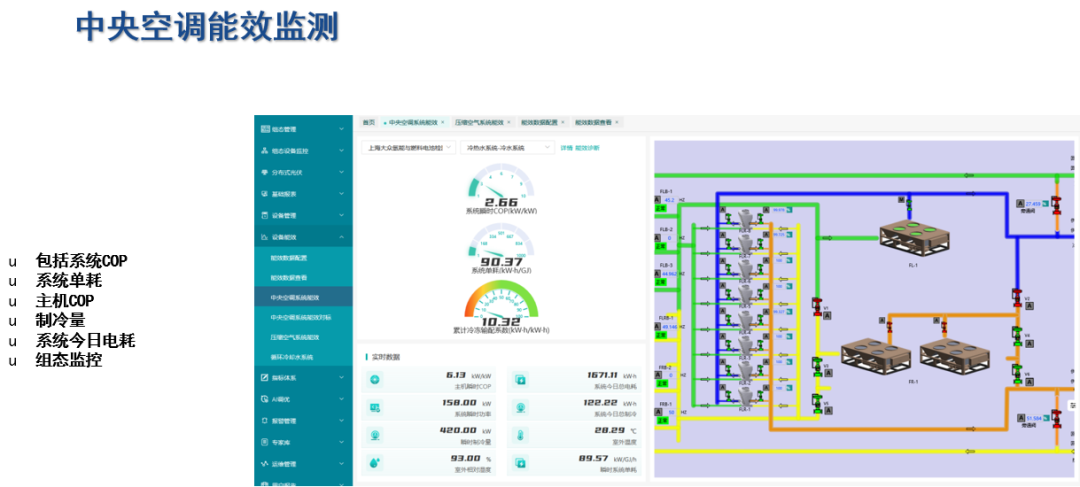
Task: Click the 瞬时系统单耗 card icon
Action: pyautogui.click(x=521, y=463)
